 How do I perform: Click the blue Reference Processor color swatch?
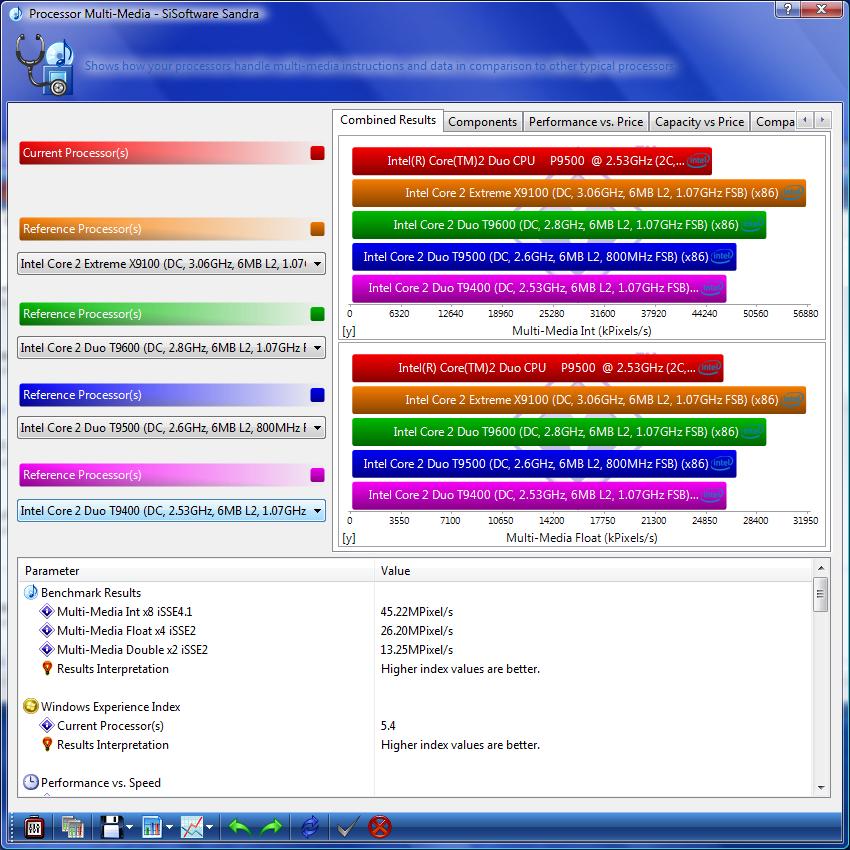coord(318,395)
